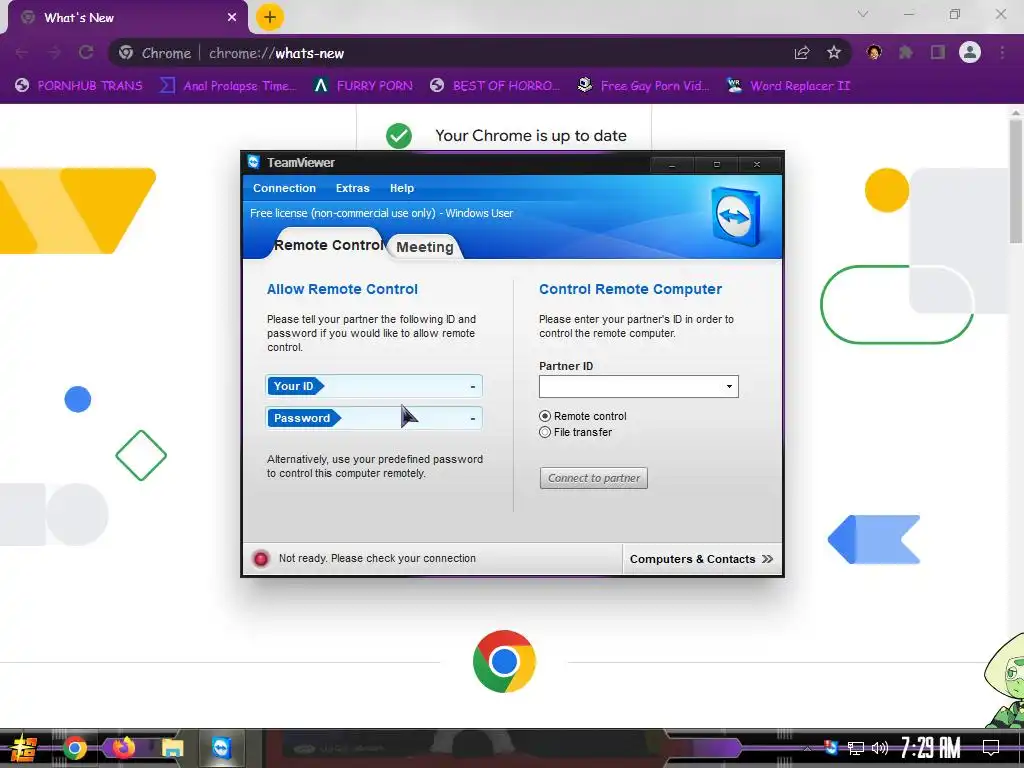Viewport: 1024px width, 768px height.
Task: Select the Remote Control tab
Action: 328,245
